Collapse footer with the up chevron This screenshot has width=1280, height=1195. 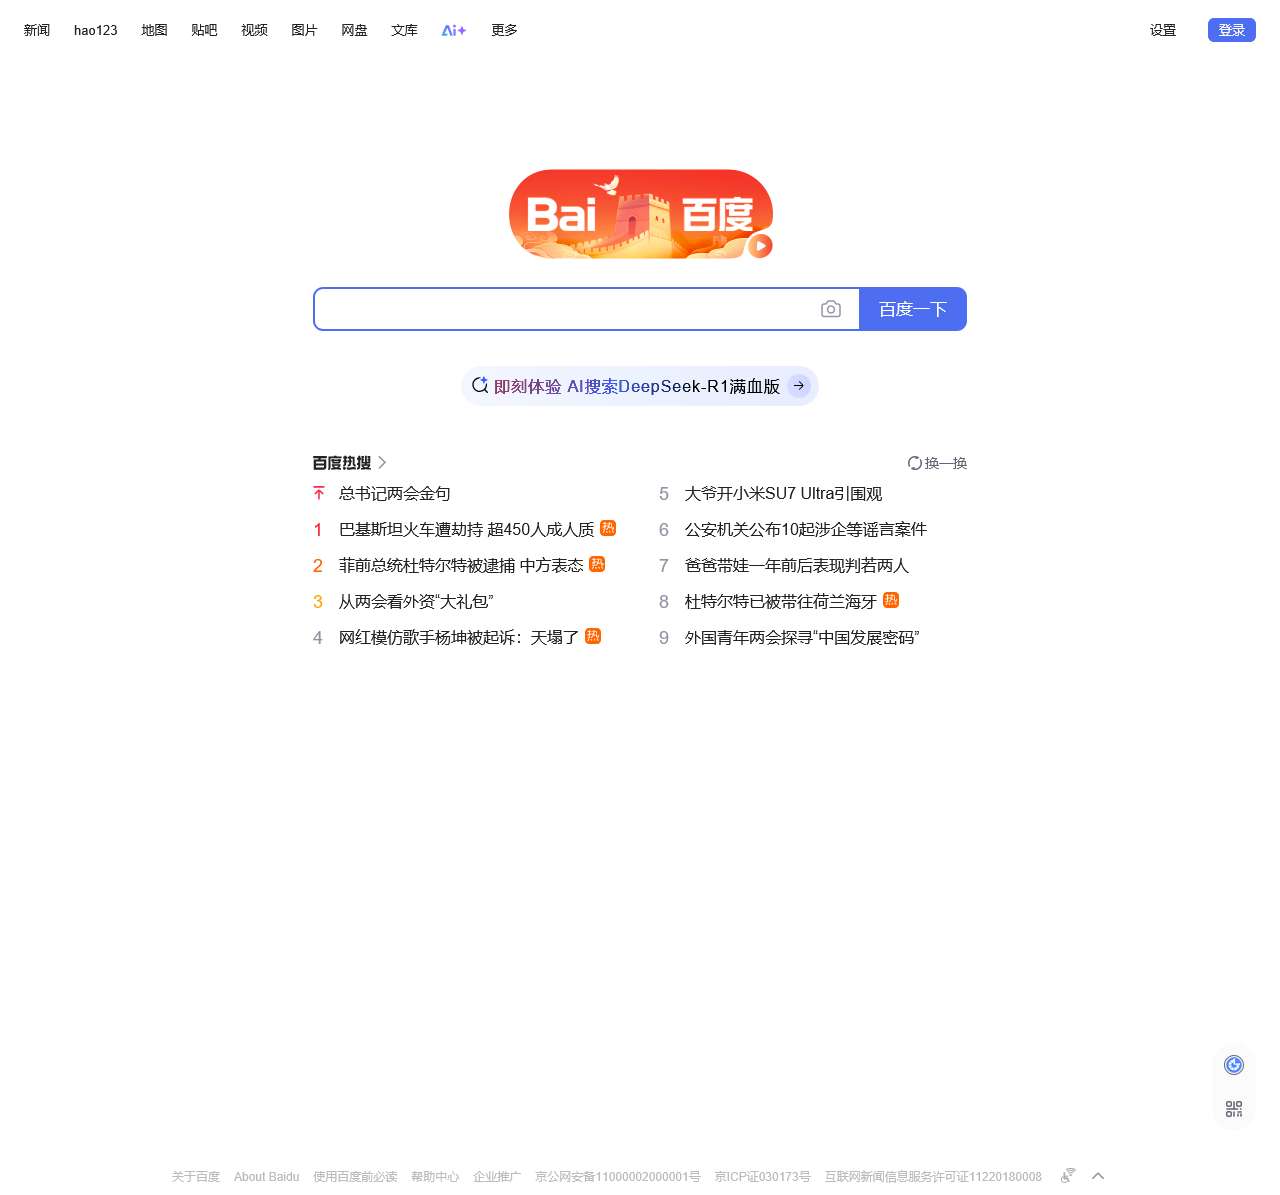tap(1098, 1176)
